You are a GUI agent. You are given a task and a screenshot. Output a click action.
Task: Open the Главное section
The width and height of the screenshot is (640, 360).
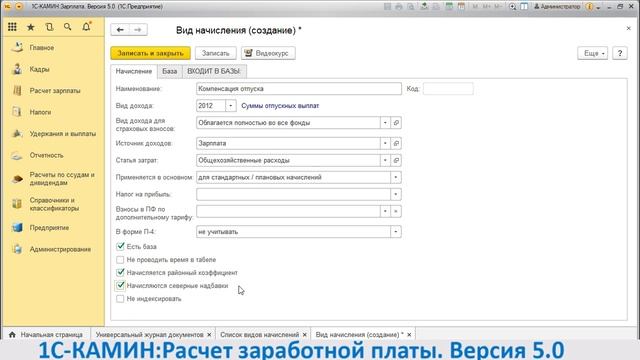pos(42,48)
